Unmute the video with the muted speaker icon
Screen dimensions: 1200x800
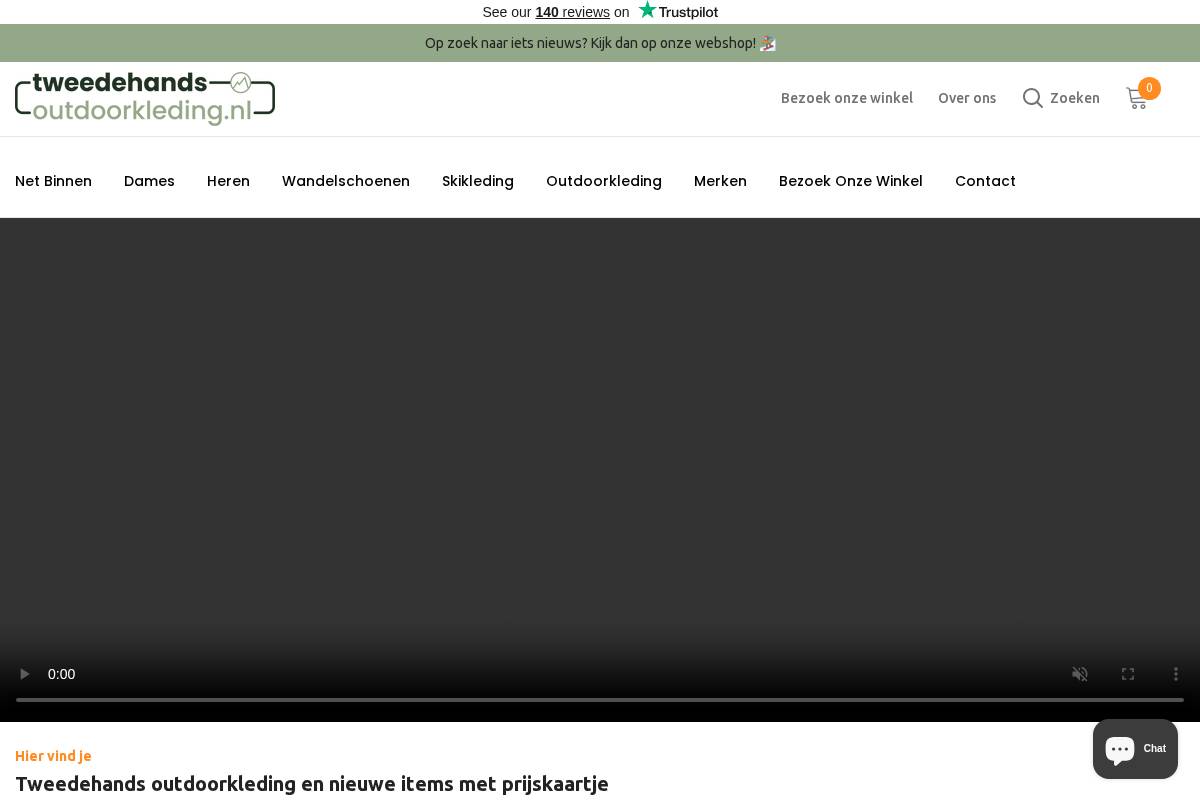point(1080,674)
